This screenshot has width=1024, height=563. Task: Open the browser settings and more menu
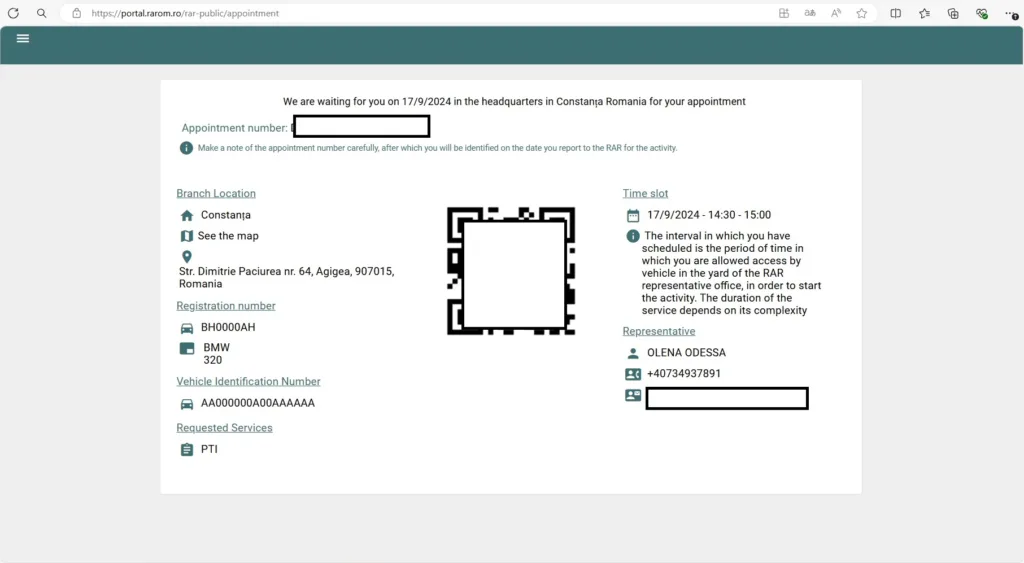tap(1011, 13)
